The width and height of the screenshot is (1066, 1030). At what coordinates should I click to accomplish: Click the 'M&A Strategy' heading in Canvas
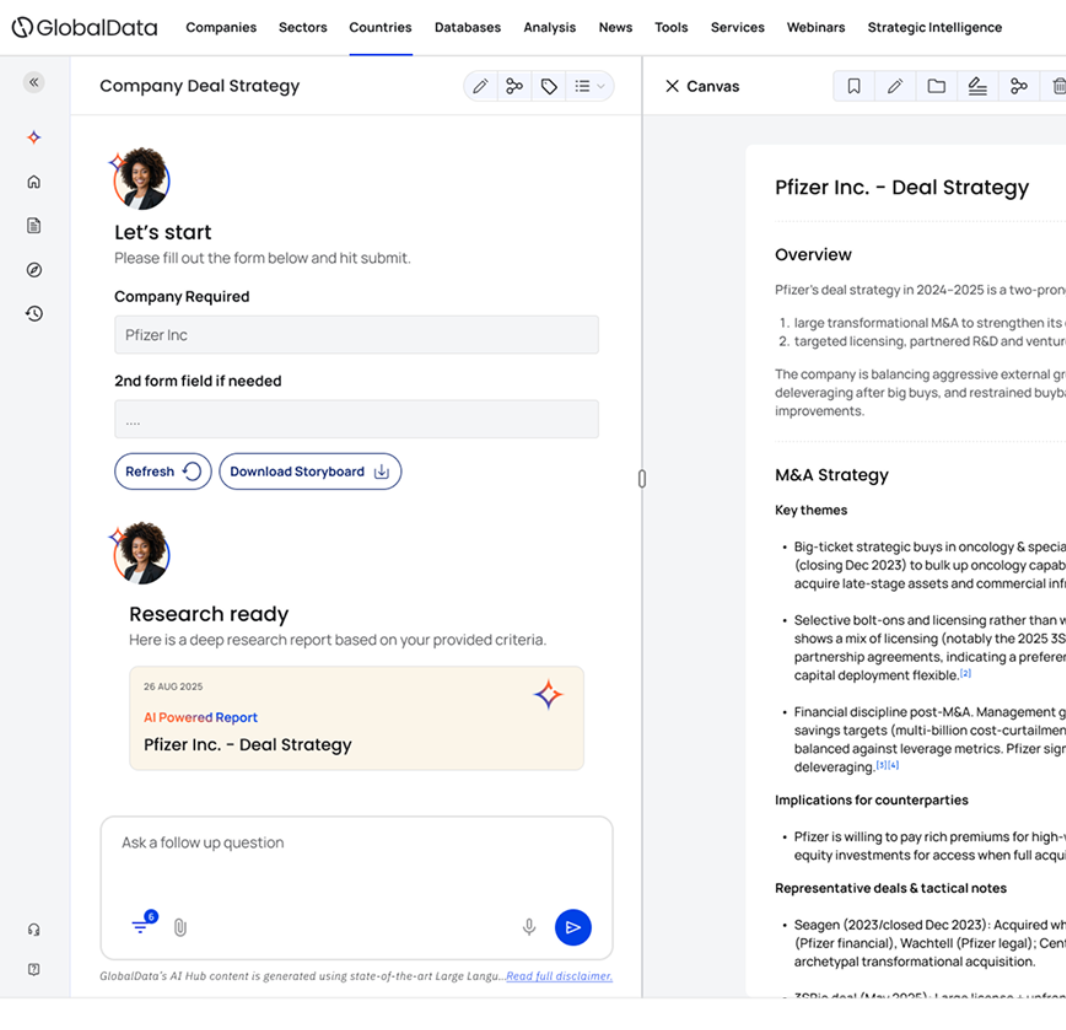tap(831, 475)
